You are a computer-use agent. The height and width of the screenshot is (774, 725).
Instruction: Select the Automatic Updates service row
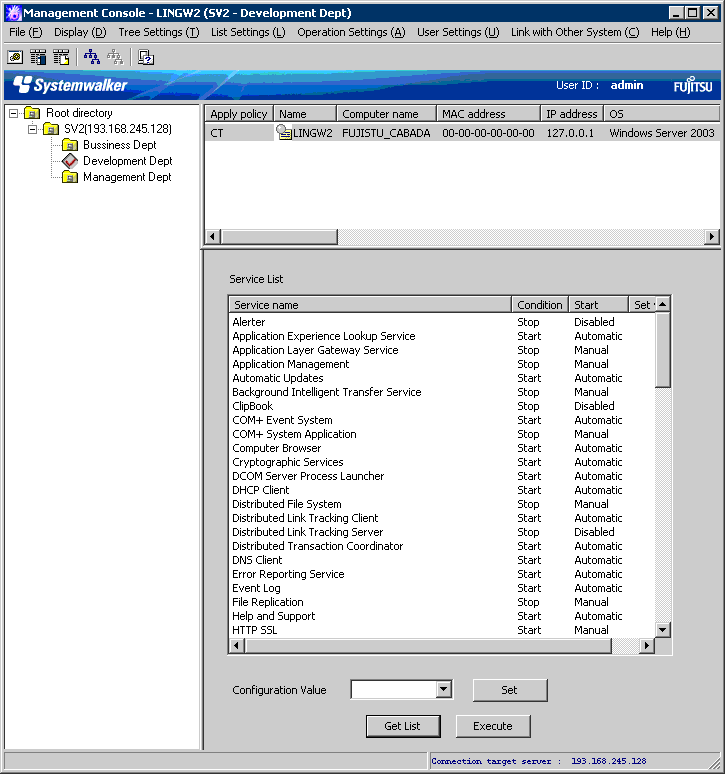click(x=442, y=378)
